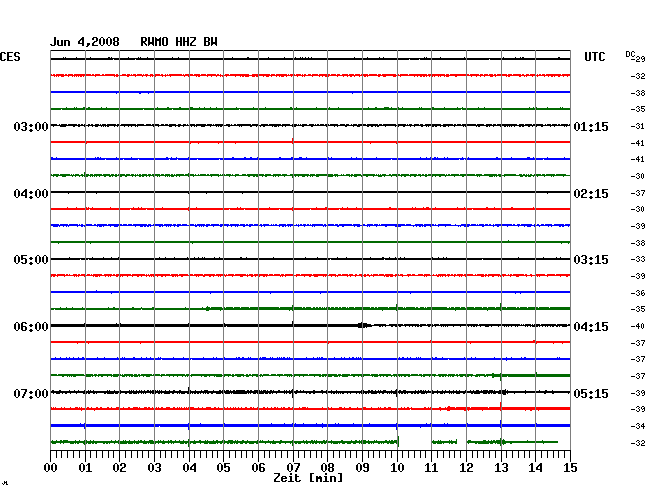Click the seismic burst on the 06:00 black trace

(x=364, y=325)
